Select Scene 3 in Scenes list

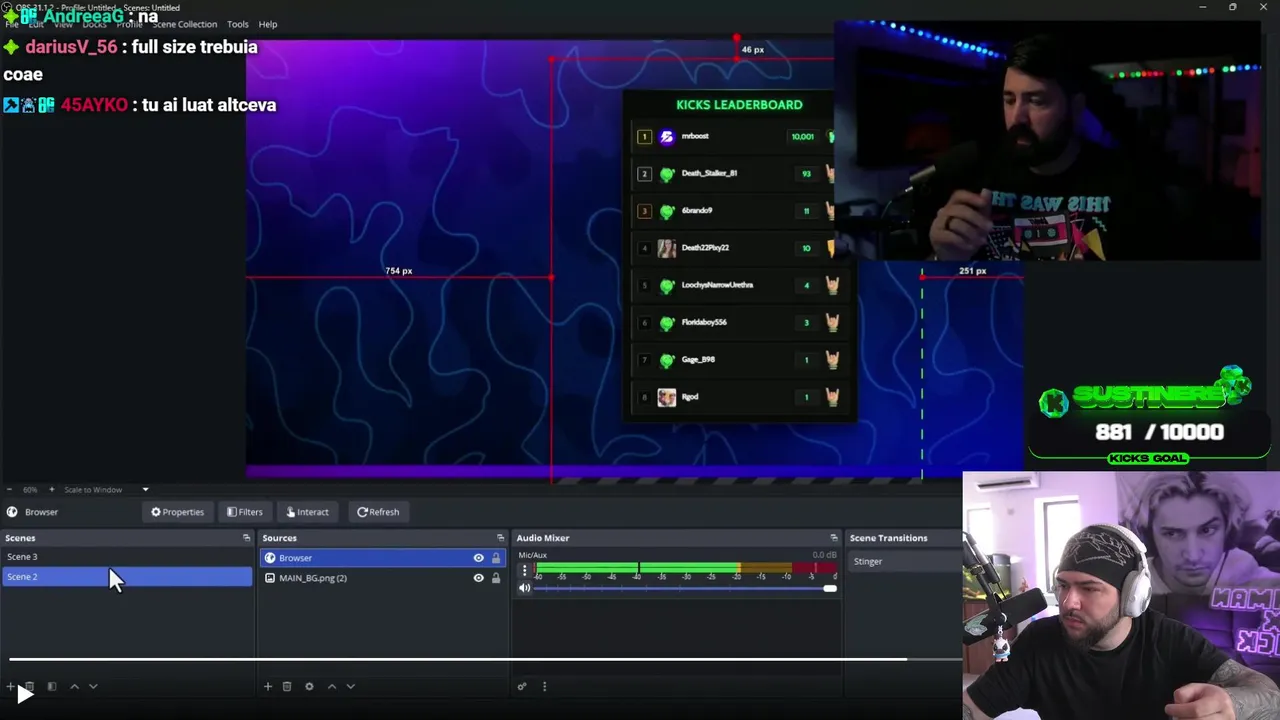[127, 557]
